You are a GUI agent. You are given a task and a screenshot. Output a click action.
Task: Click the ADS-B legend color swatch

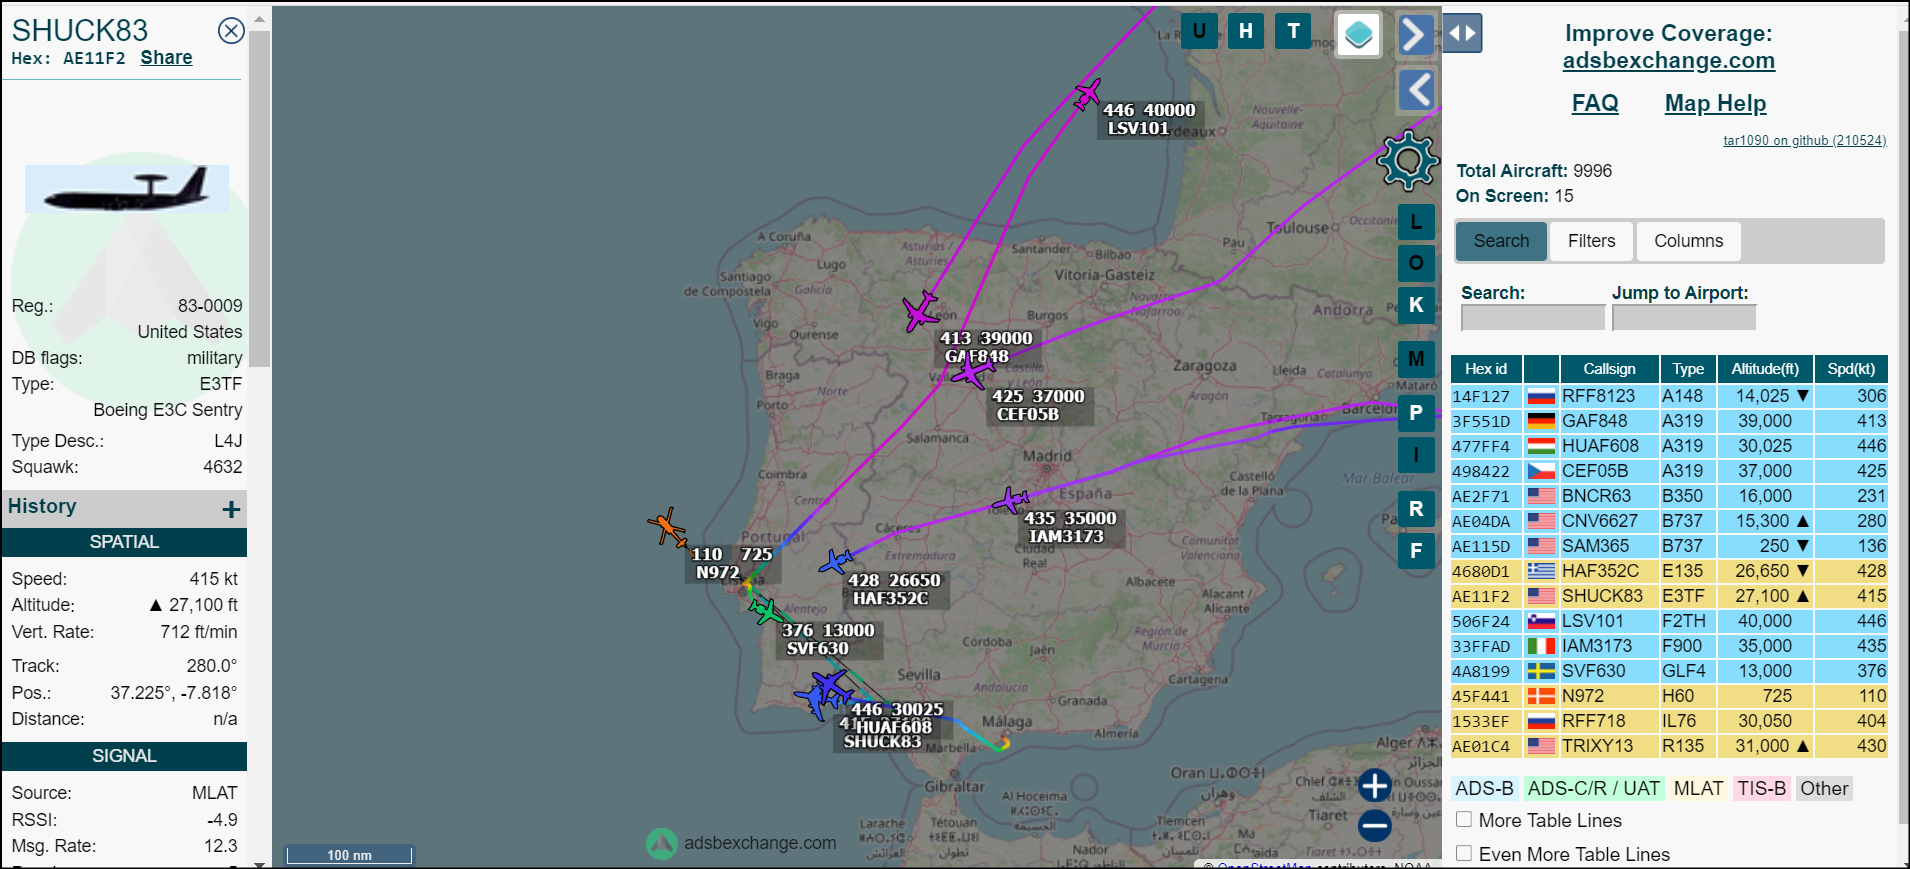(x=1484, y=789)
